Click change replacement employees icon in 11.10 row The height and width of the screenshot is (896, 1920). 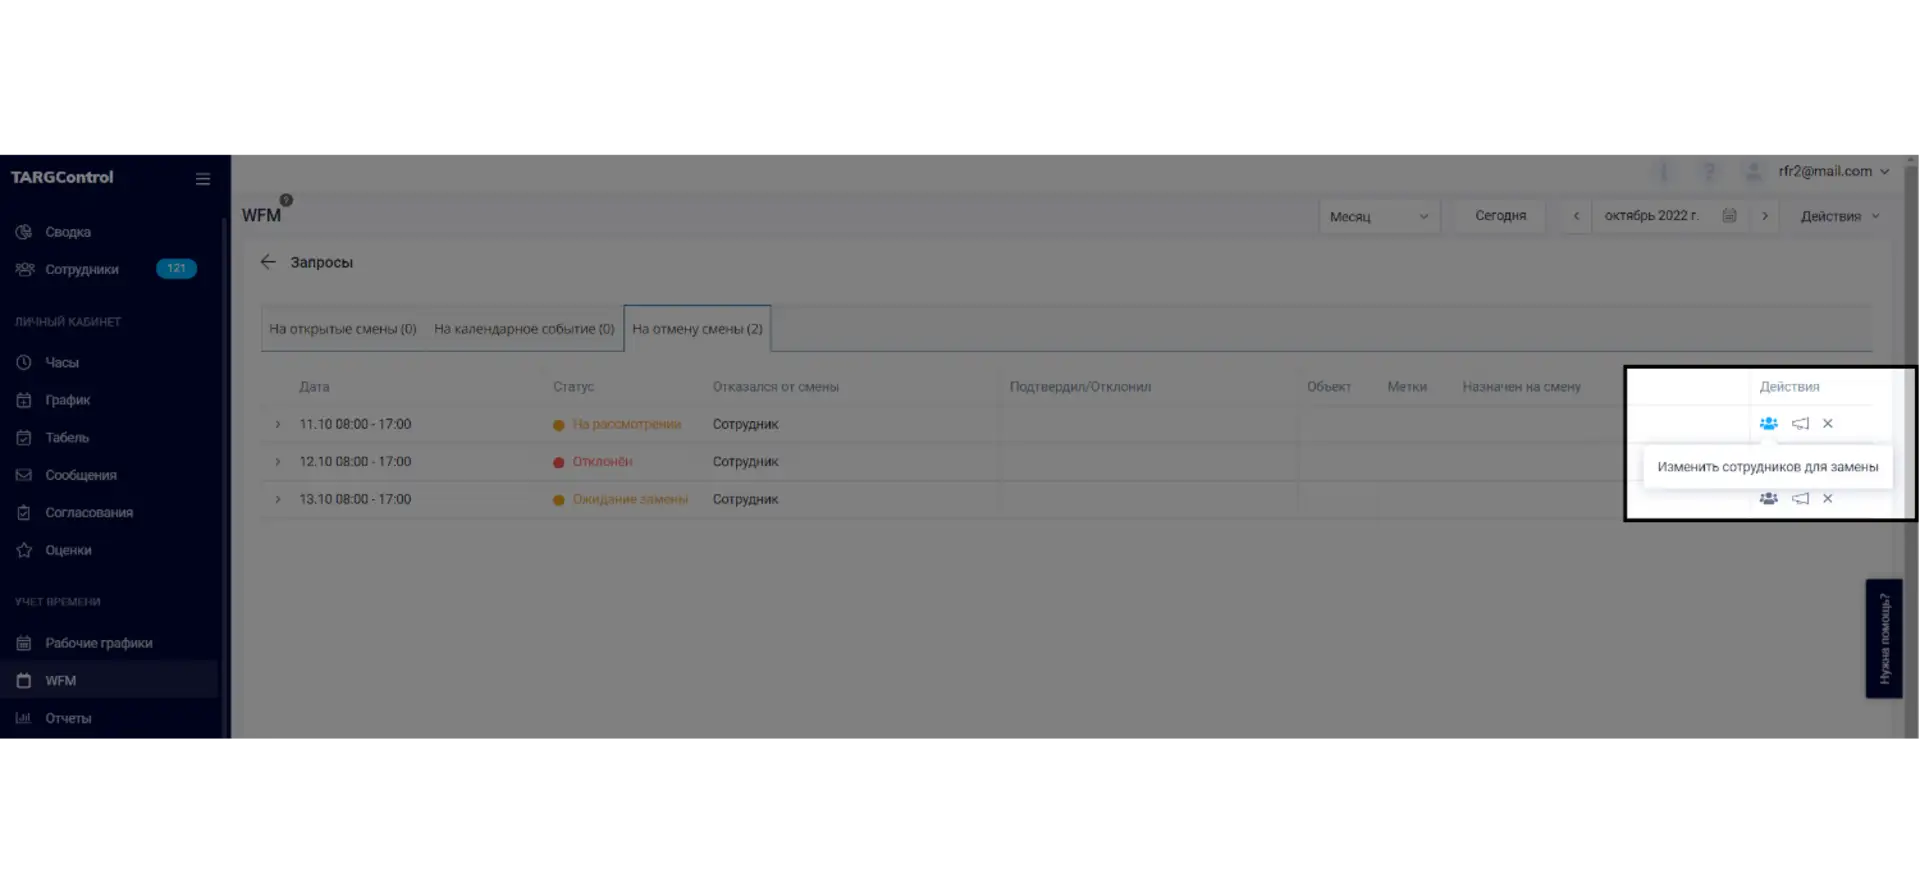(x=1768, y=424)
